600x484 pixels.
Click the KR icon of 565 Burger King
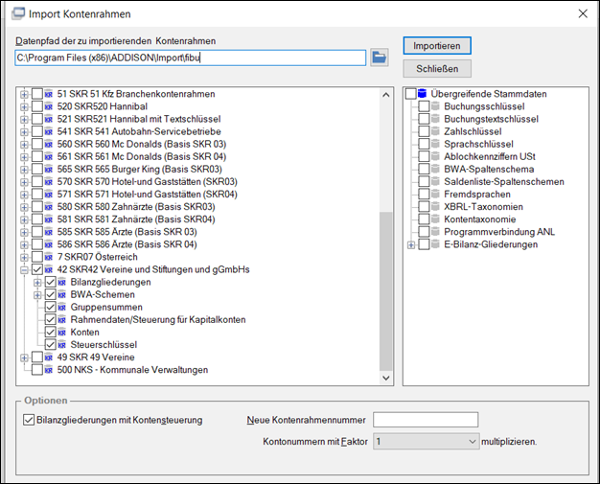point(49,169)
